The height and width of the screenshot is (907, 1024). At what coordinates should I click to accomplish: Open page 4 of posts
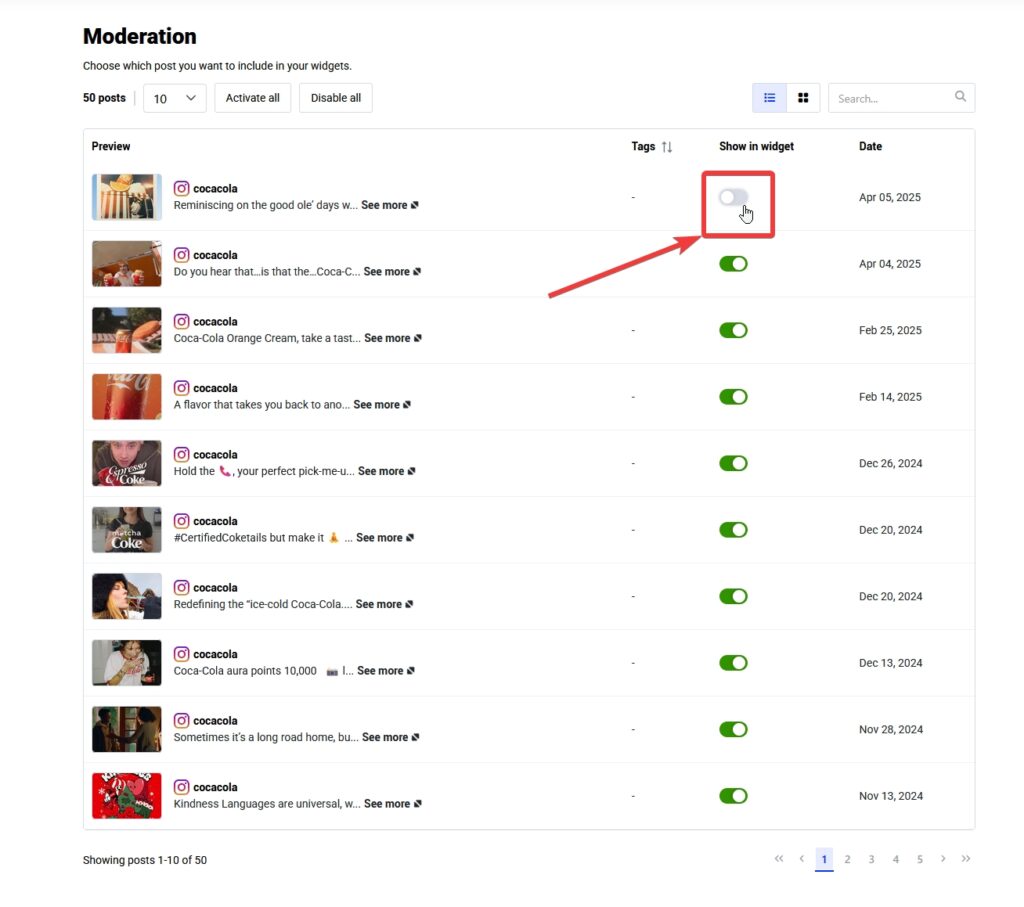895,859
